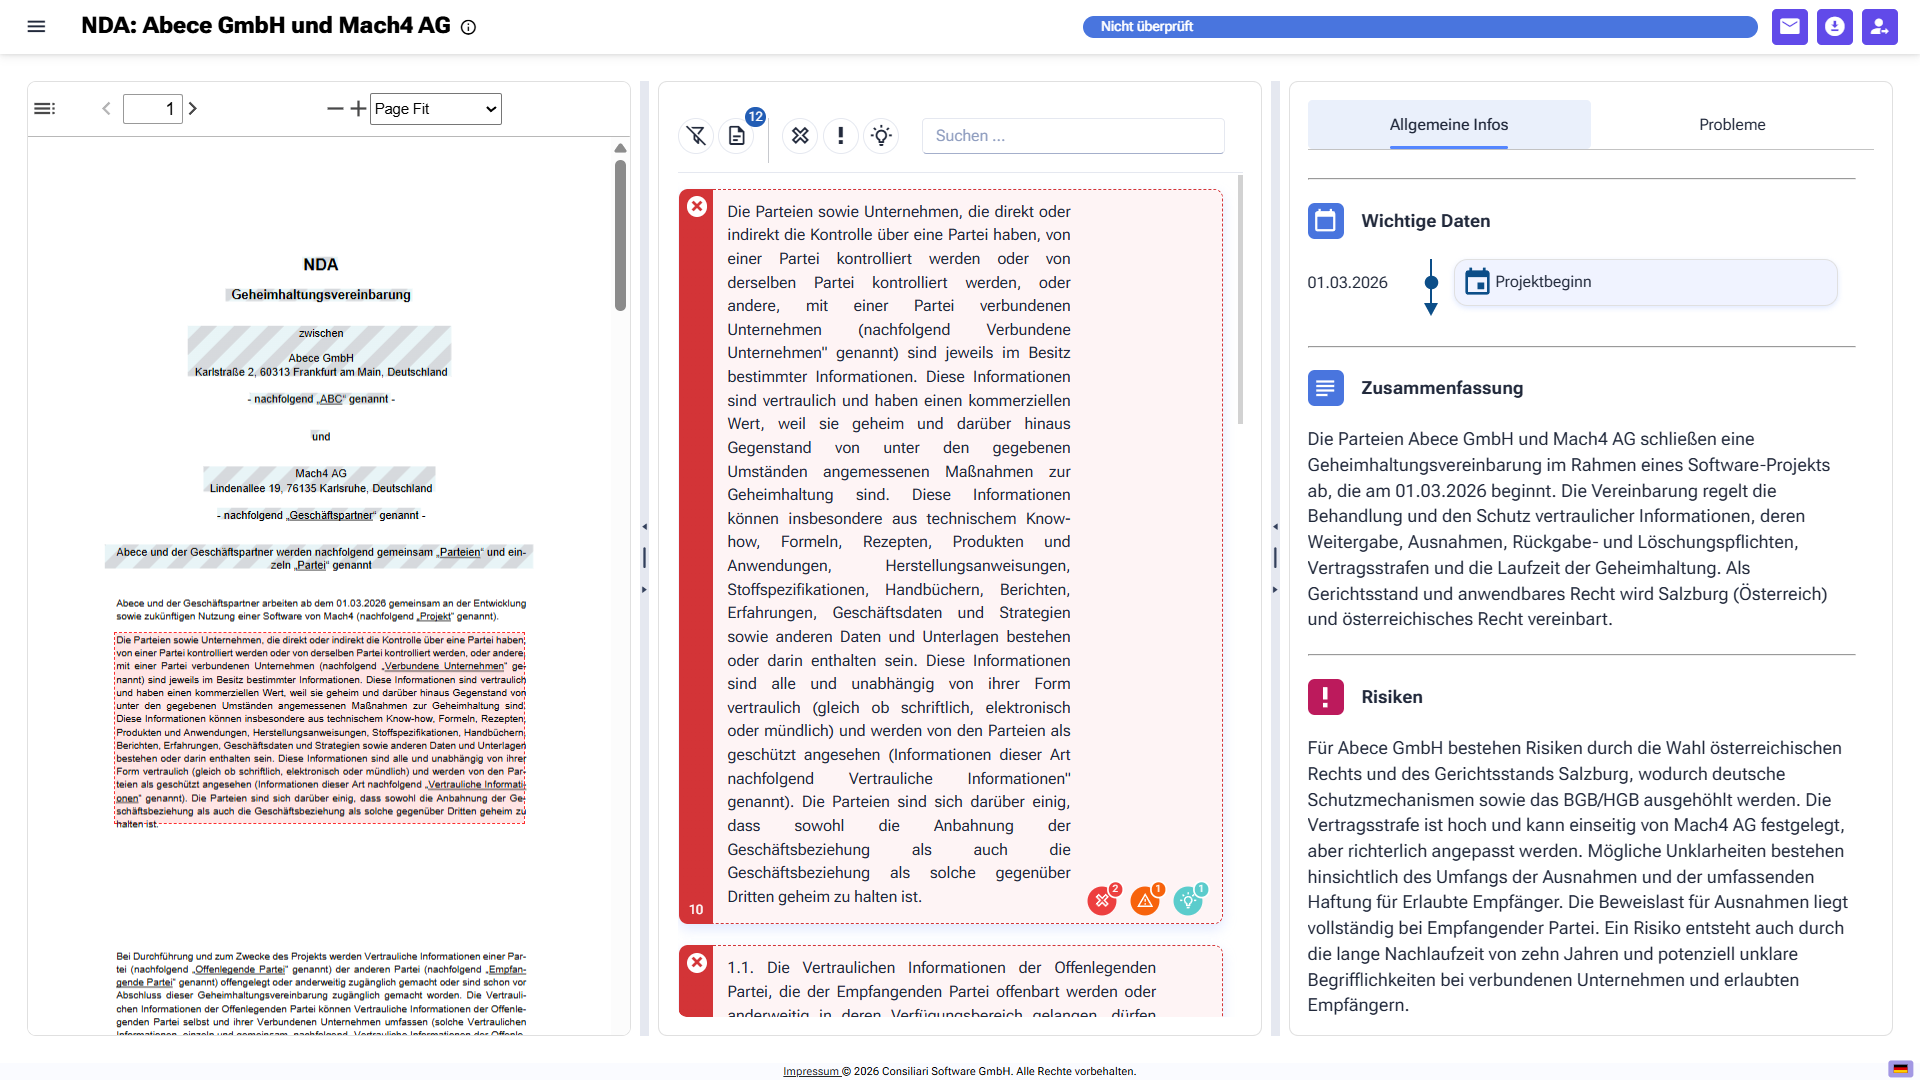Open the red X status on clause 10
Image resolution: width=1920 pixels, height=1080 pixels.
coord(697,206)
